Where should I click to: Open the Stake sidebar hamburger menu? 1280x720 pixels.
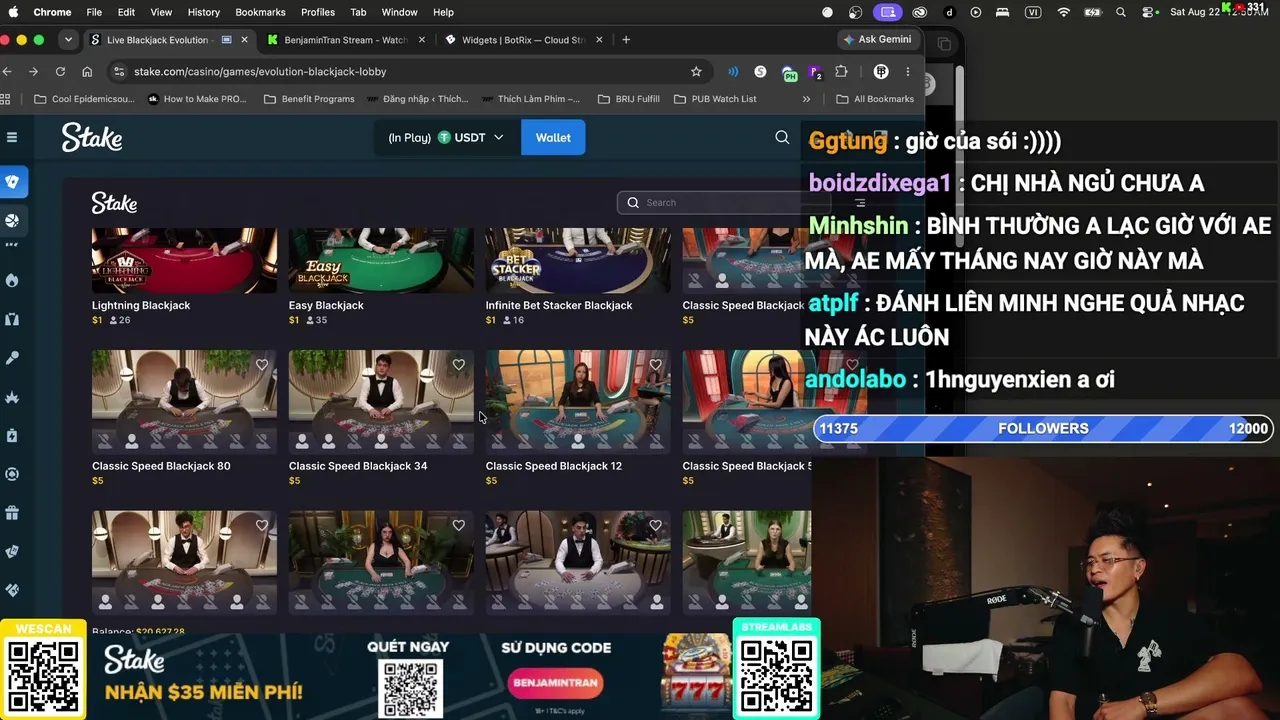[x=12, y=137]
